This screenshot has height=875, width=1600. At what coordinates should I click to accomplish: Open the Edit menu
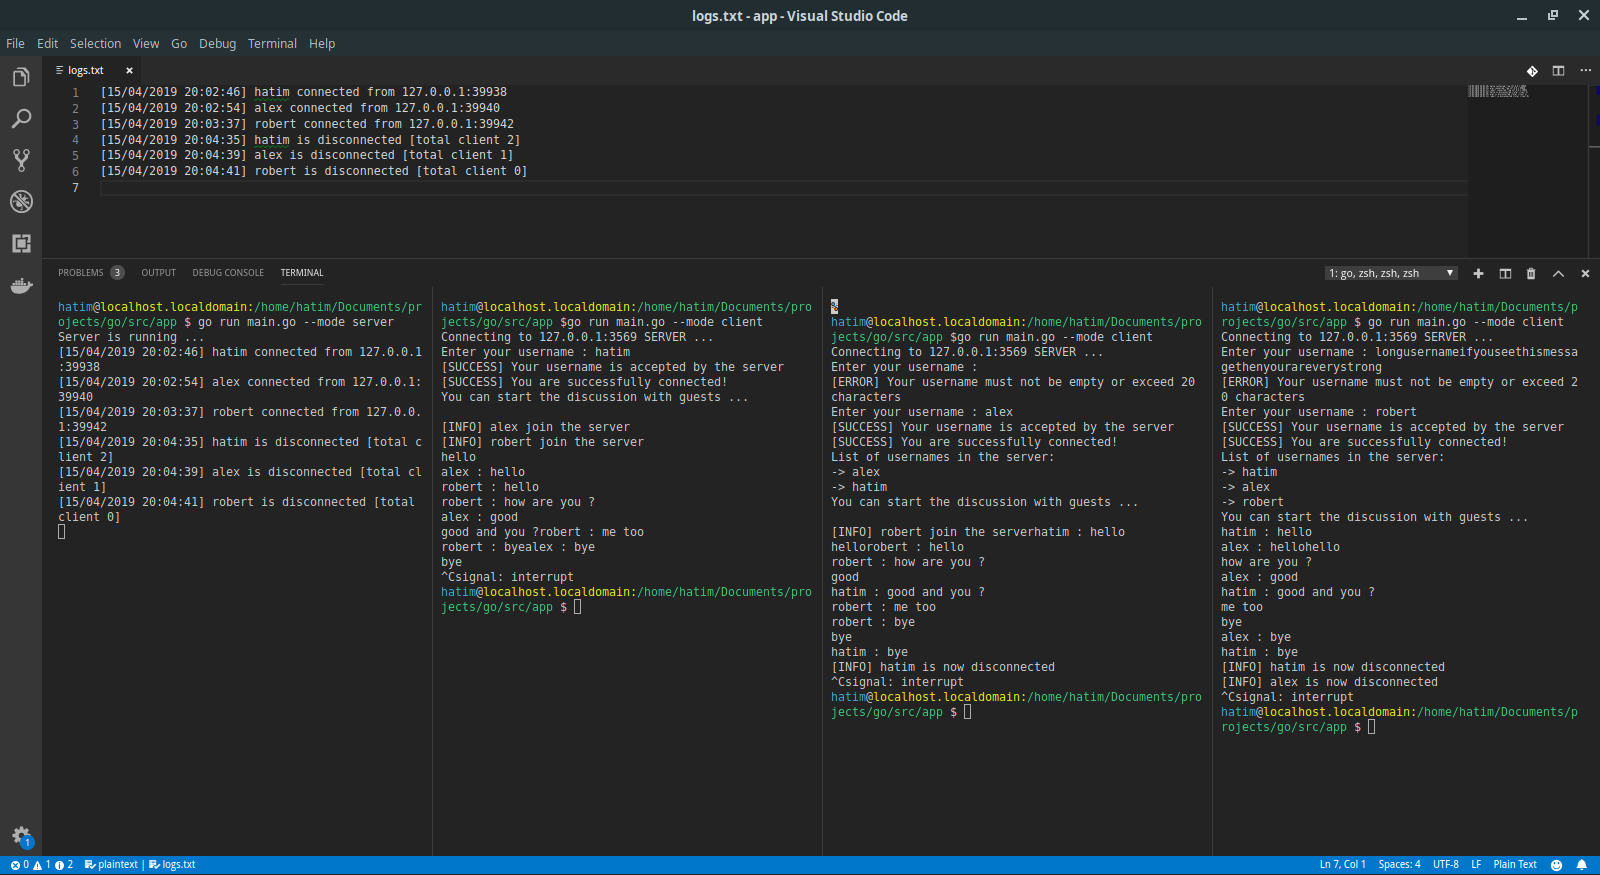[x=47, y=44]
